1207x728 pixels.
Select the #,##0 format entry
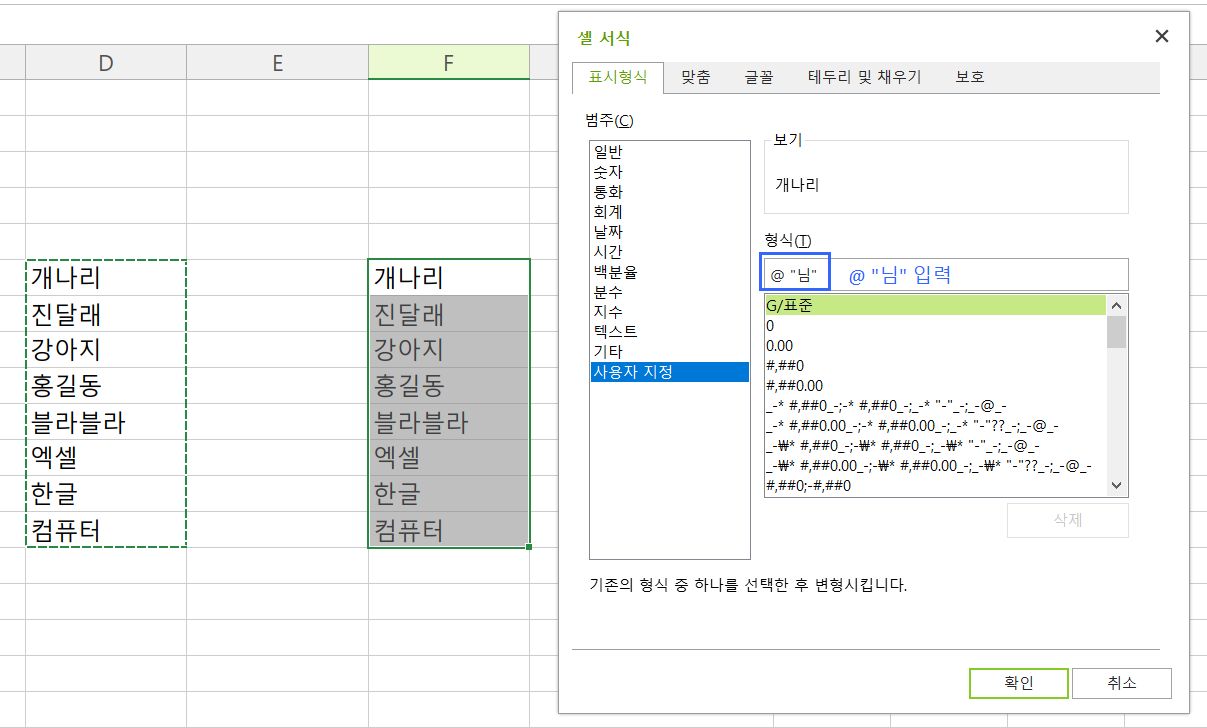(x=935, y=366)
